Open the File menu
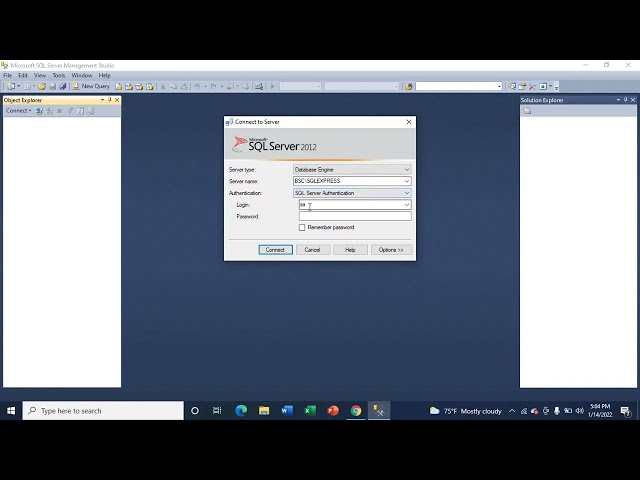Viewport: 640px width, 480px height. [x=8, y=76]
